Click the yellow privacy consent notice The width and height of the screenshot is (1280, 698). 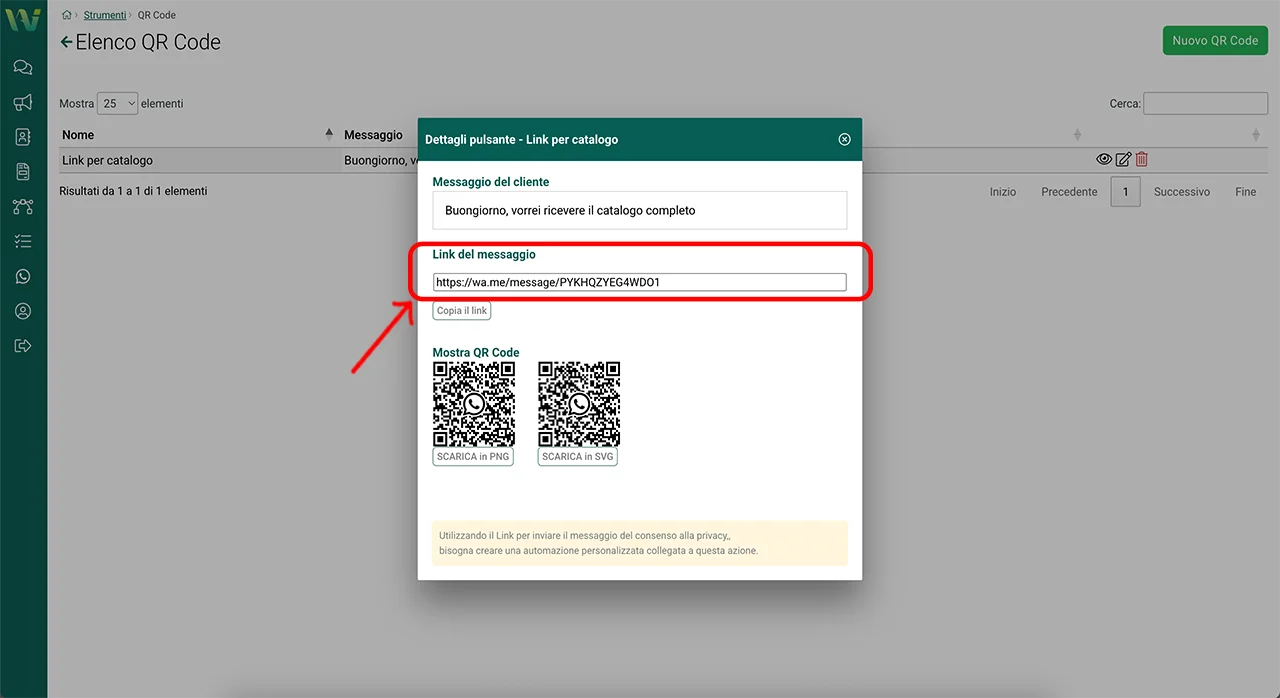[x=640, y=543]
